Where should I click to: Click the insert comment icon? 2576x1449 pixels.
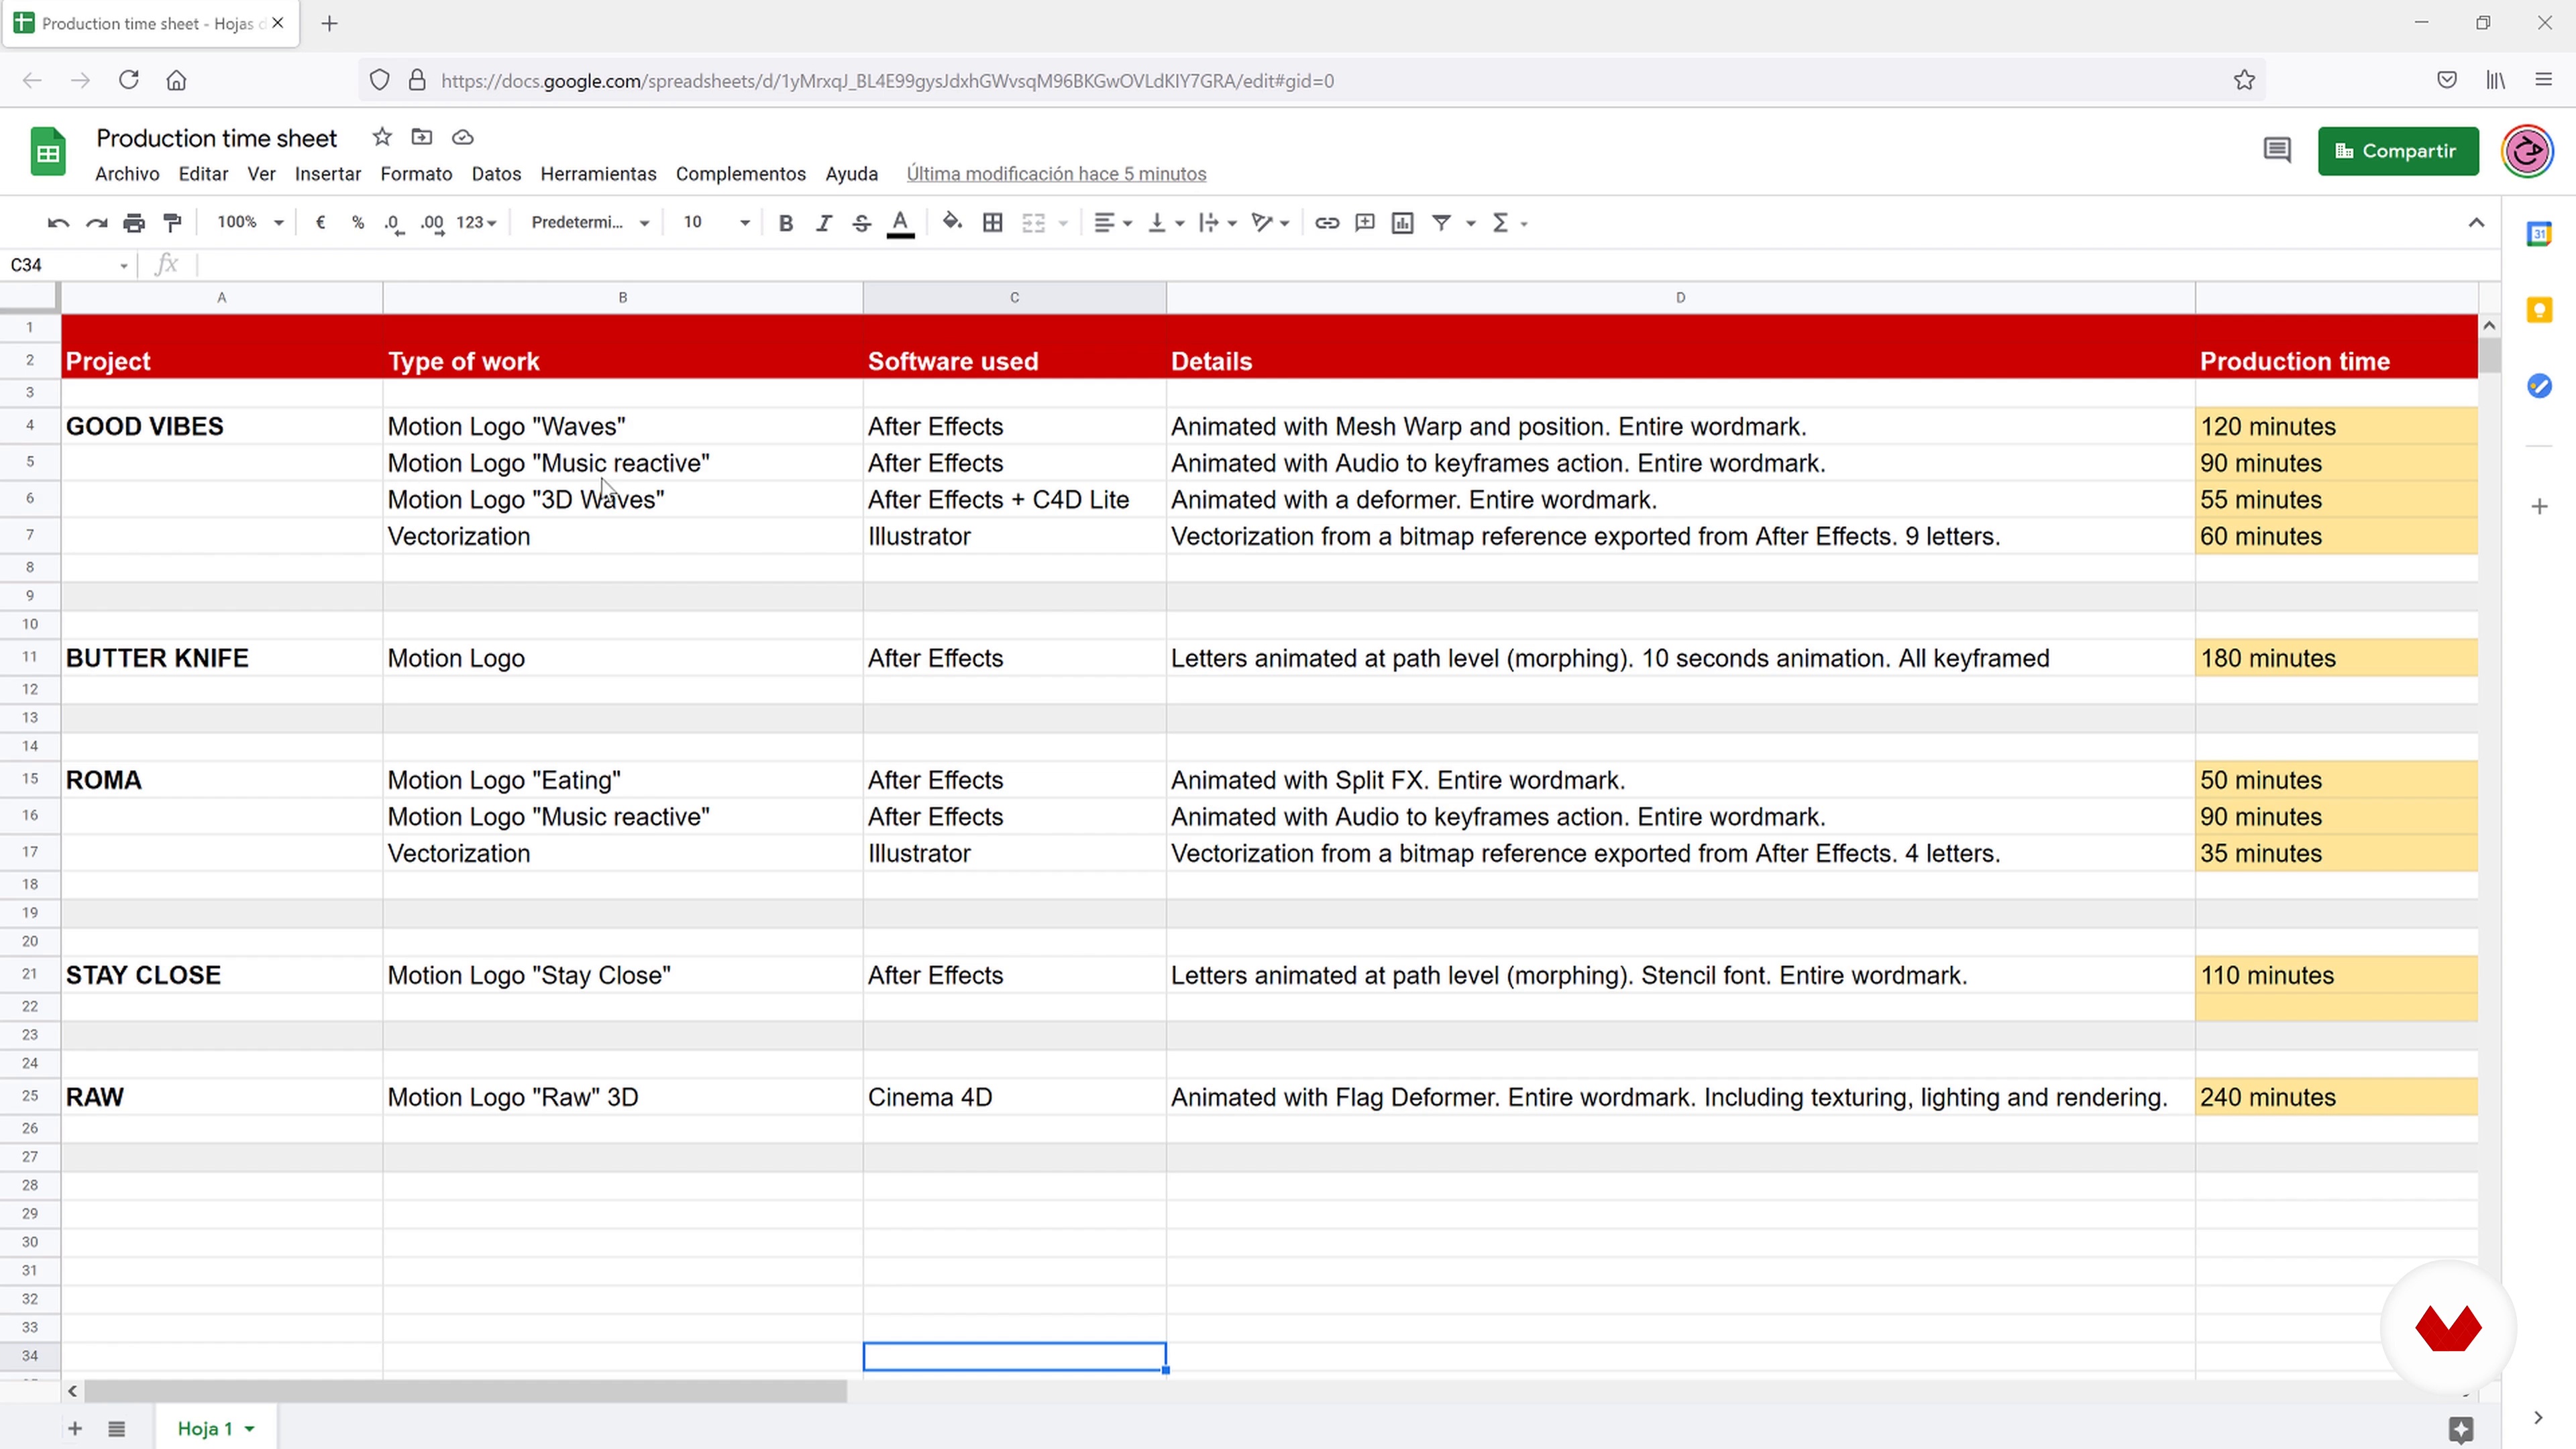(x=1365, y=223)
